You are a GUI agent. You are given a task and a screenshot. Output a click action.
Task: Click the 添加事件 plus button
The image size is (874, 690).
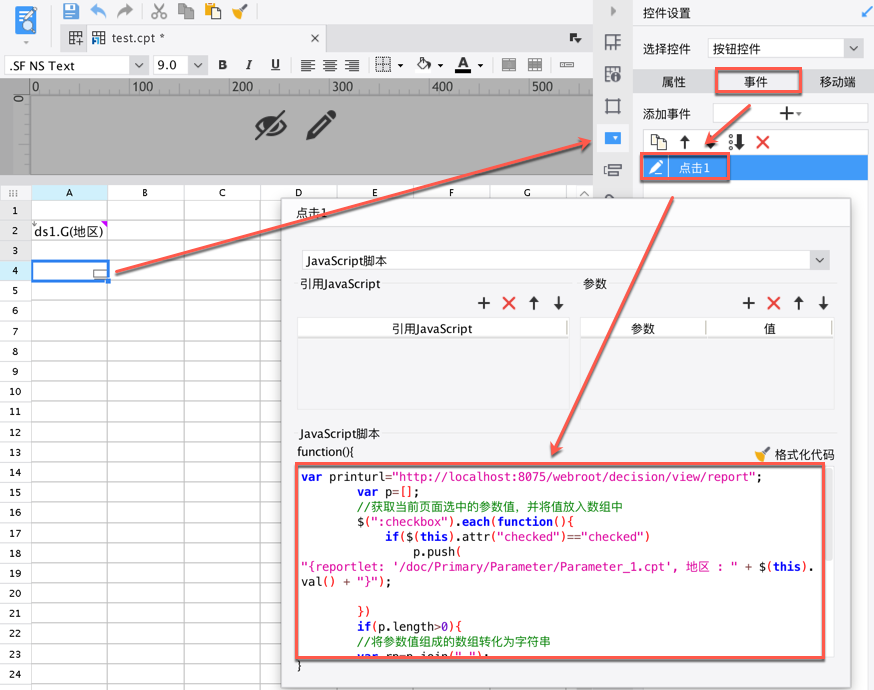pos(787,114)
